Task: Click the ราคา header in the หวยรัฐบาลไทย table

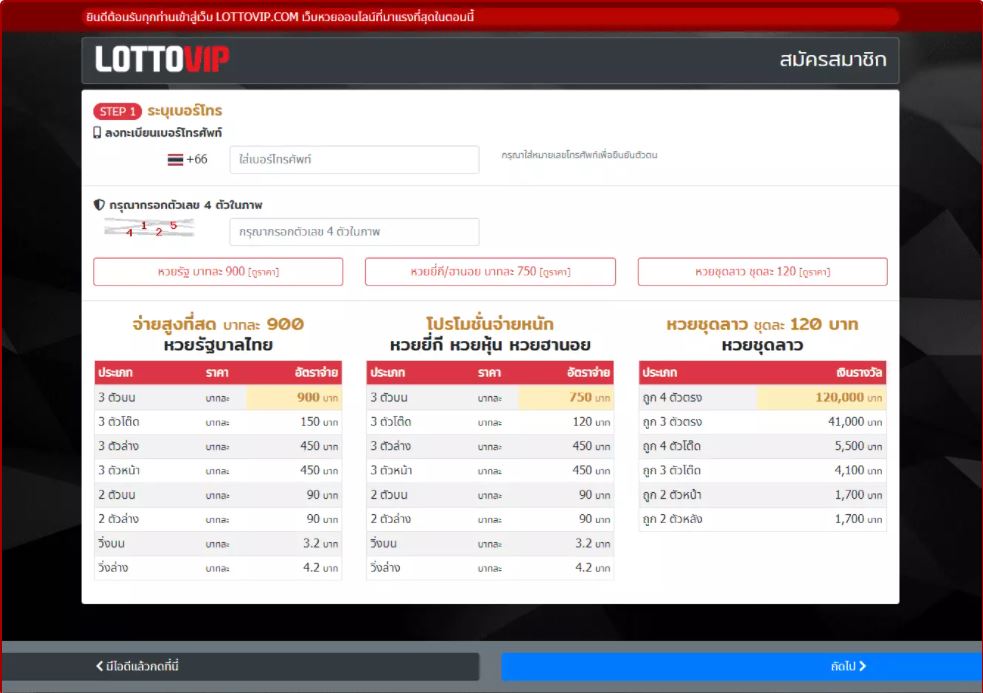Action: (217, 373)
